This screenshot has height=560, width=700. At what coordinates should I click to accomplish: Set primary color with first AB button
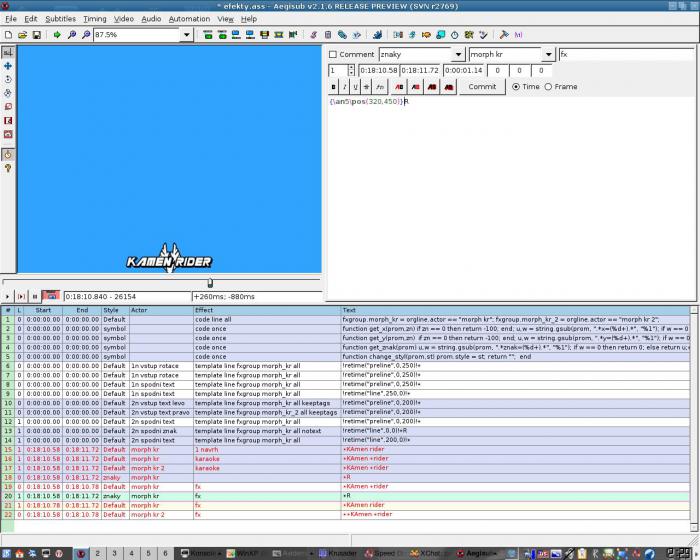click(399, 87)
